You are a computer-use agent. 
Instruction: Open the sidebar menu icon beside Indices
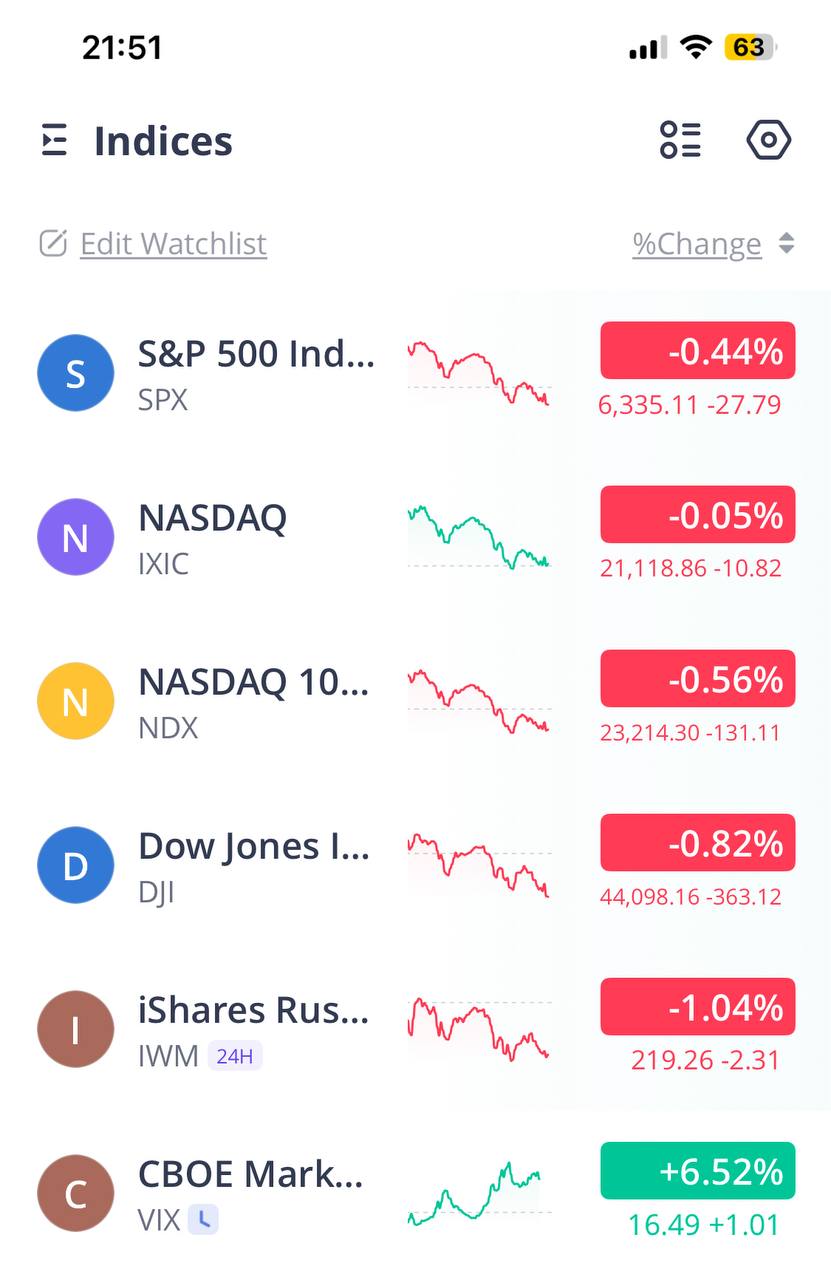[x=54, y=140]
